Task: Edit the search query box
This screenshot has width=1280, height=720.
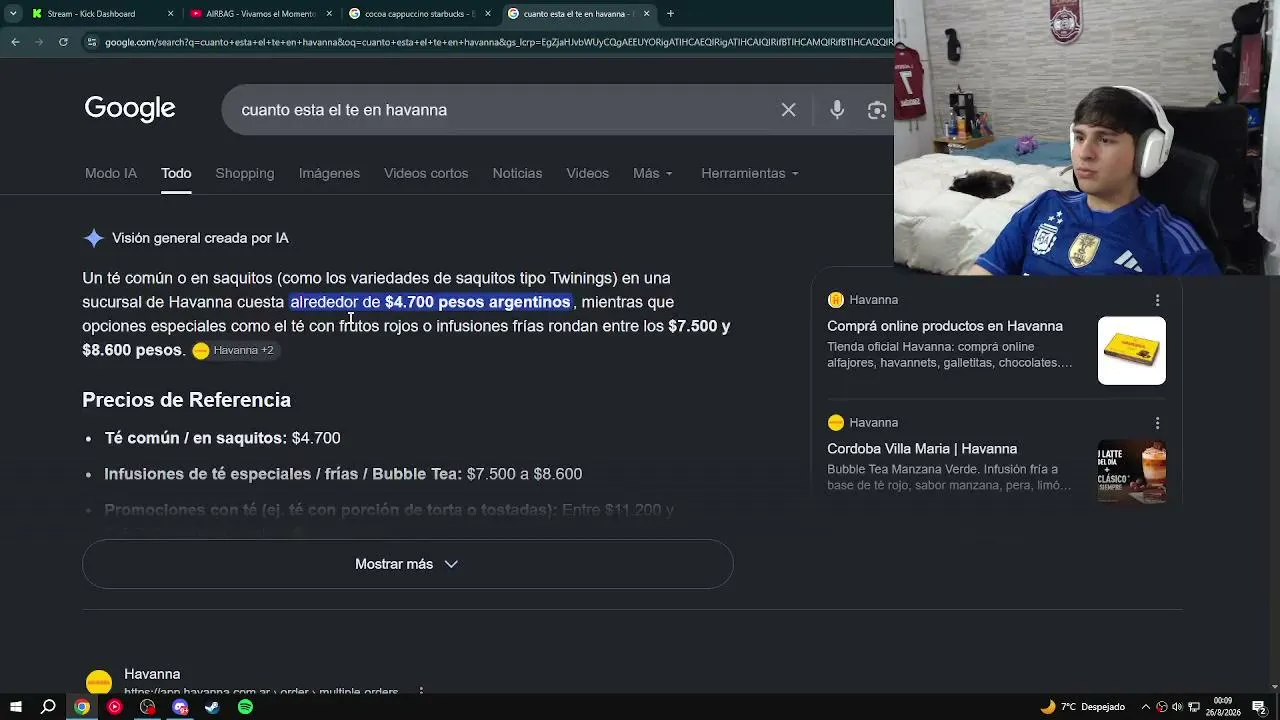Action: pos(500,110)
